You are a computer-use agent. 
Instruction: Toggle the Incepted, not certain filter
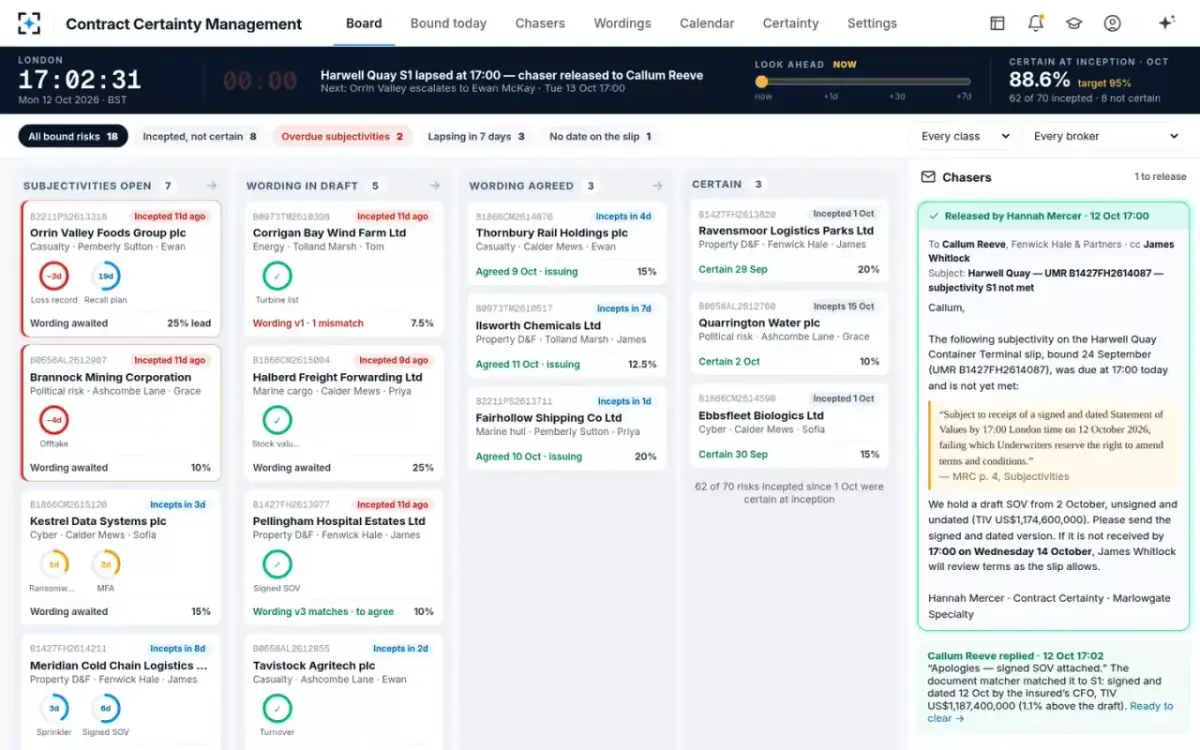click(199, 136)
